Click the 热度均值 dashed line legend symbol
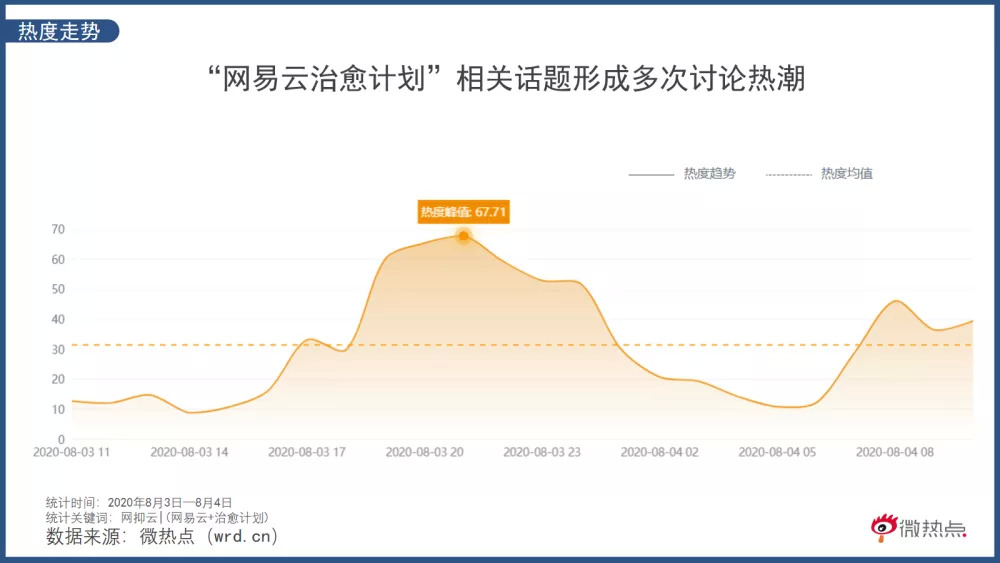1000x563 pixels. 788,174
